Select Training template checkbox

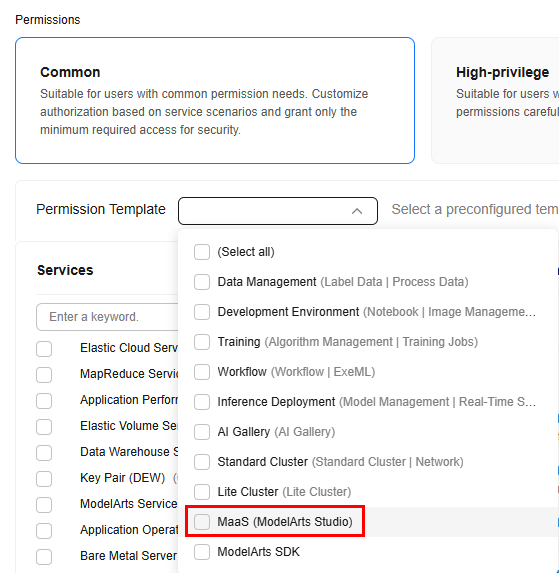202,342
